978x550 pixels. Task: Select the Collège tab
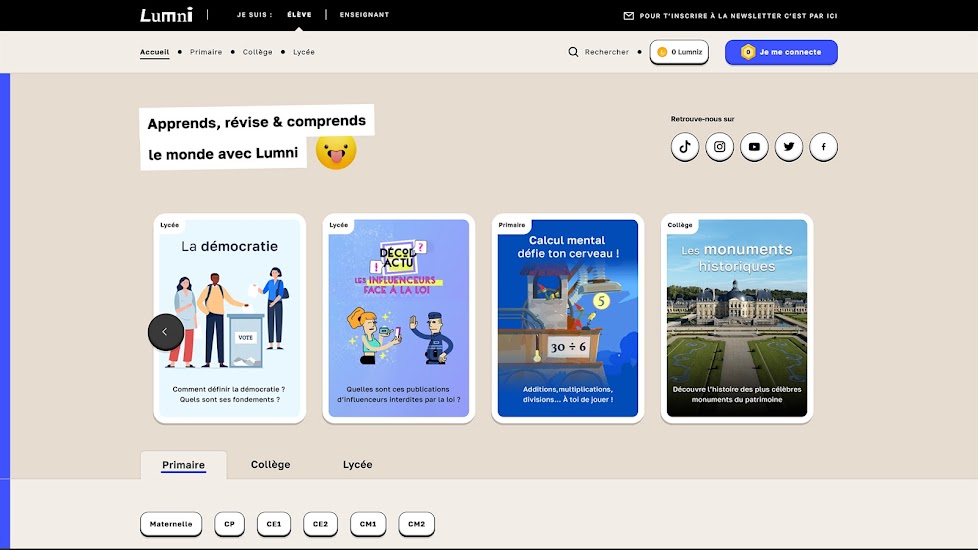(270, 465)
